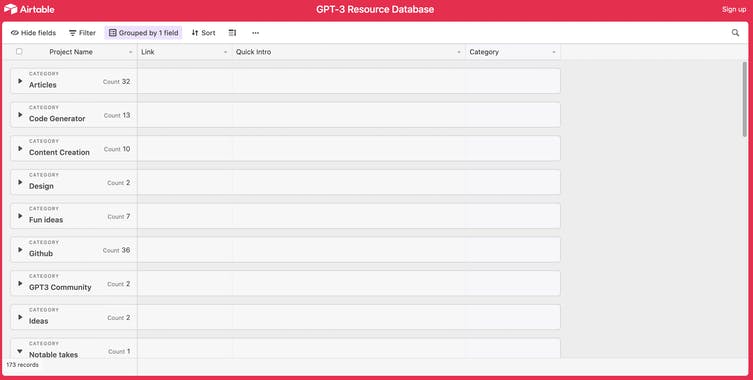Image resolution: width=753 pixels, height=380 pixels.
Task: Open Link column dropdown arrow
Action: 225,52
